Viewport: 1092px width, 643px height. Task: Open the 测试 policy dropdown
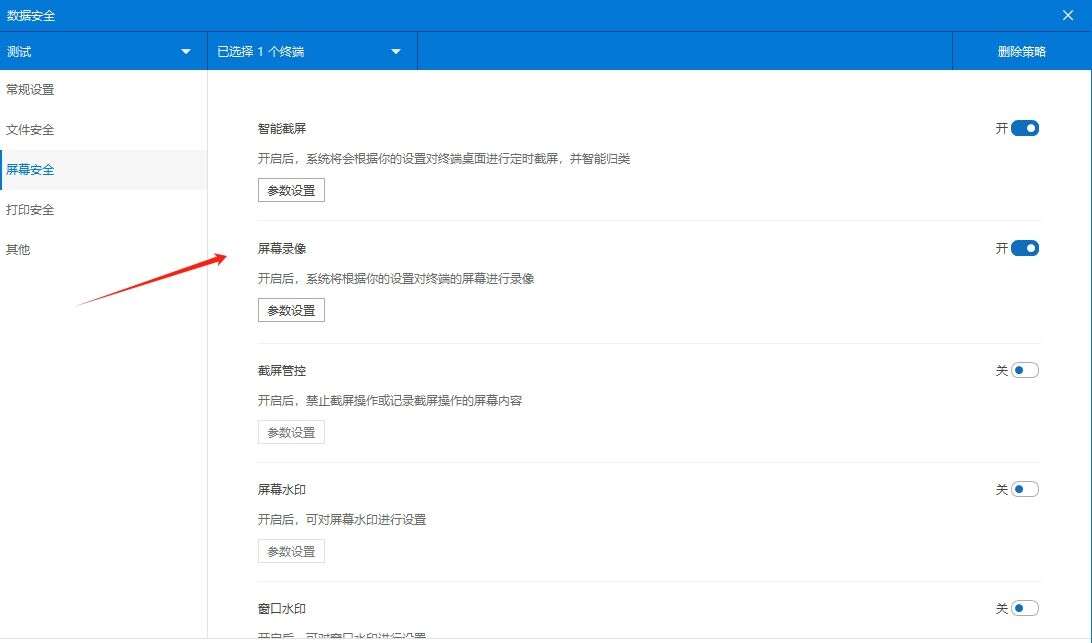[x=100, y=51]
